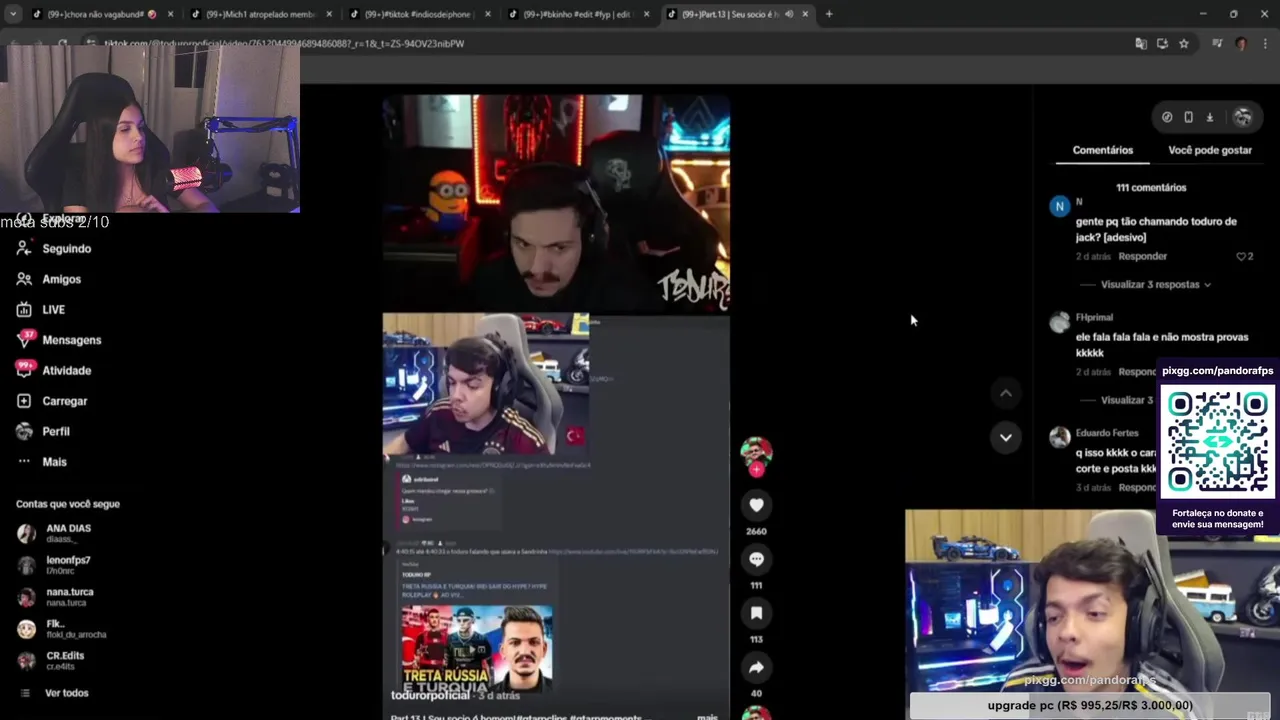
Task: Click the toduroroficial username under the video
Action: coord(430,695)
